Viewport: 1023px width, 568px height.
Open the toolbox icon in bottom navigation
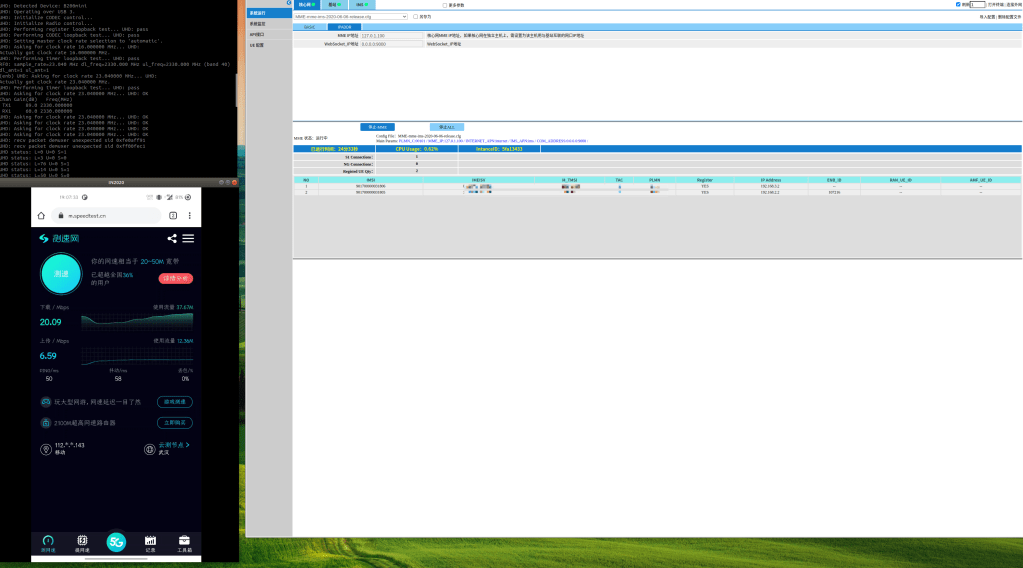coord(184,543)
